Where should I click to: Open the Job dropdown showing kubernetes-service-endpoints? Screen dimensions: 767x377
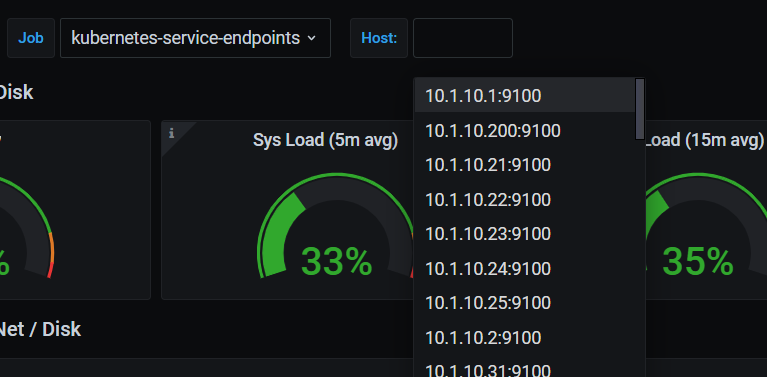click(195, 38)
